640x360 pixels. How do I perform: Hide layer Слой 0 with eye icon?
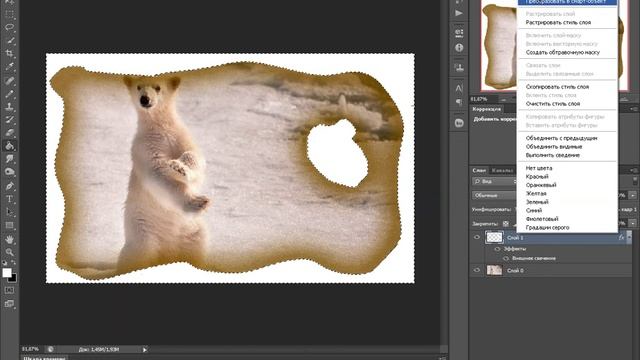coord(477,270)
